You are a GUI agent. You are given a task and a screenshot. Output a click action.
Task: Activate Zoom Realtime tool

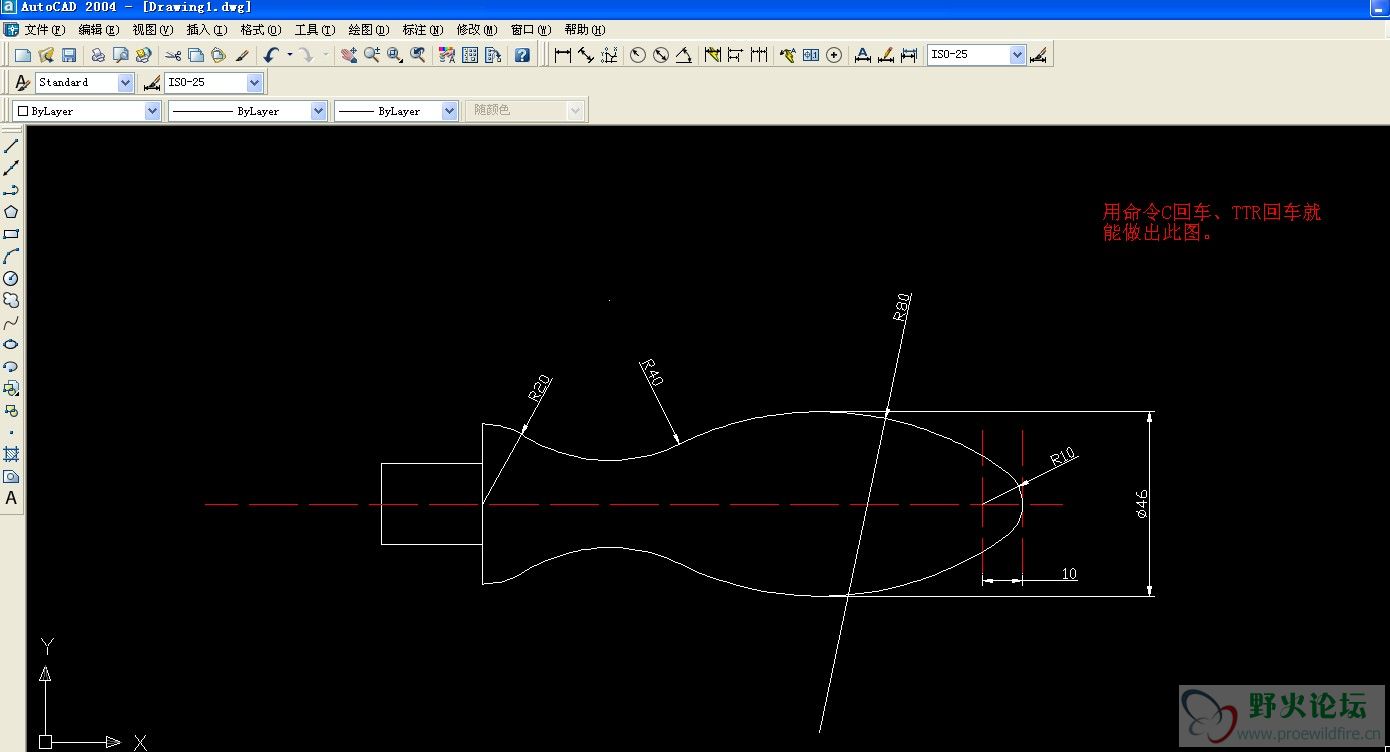(371, 55)
